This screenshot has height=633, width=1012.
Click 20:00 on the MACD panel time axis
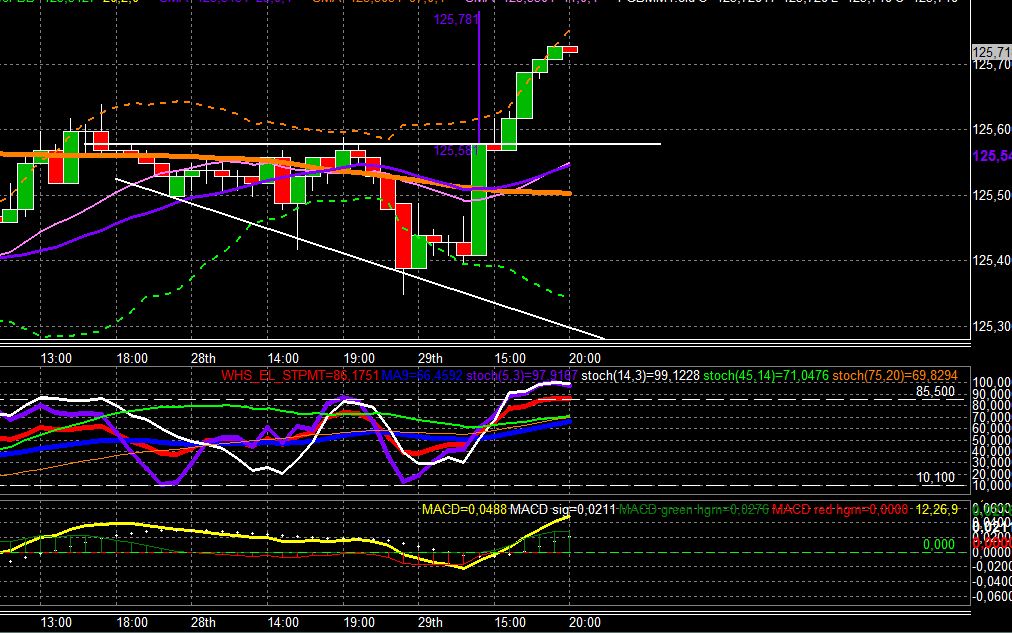585,623
